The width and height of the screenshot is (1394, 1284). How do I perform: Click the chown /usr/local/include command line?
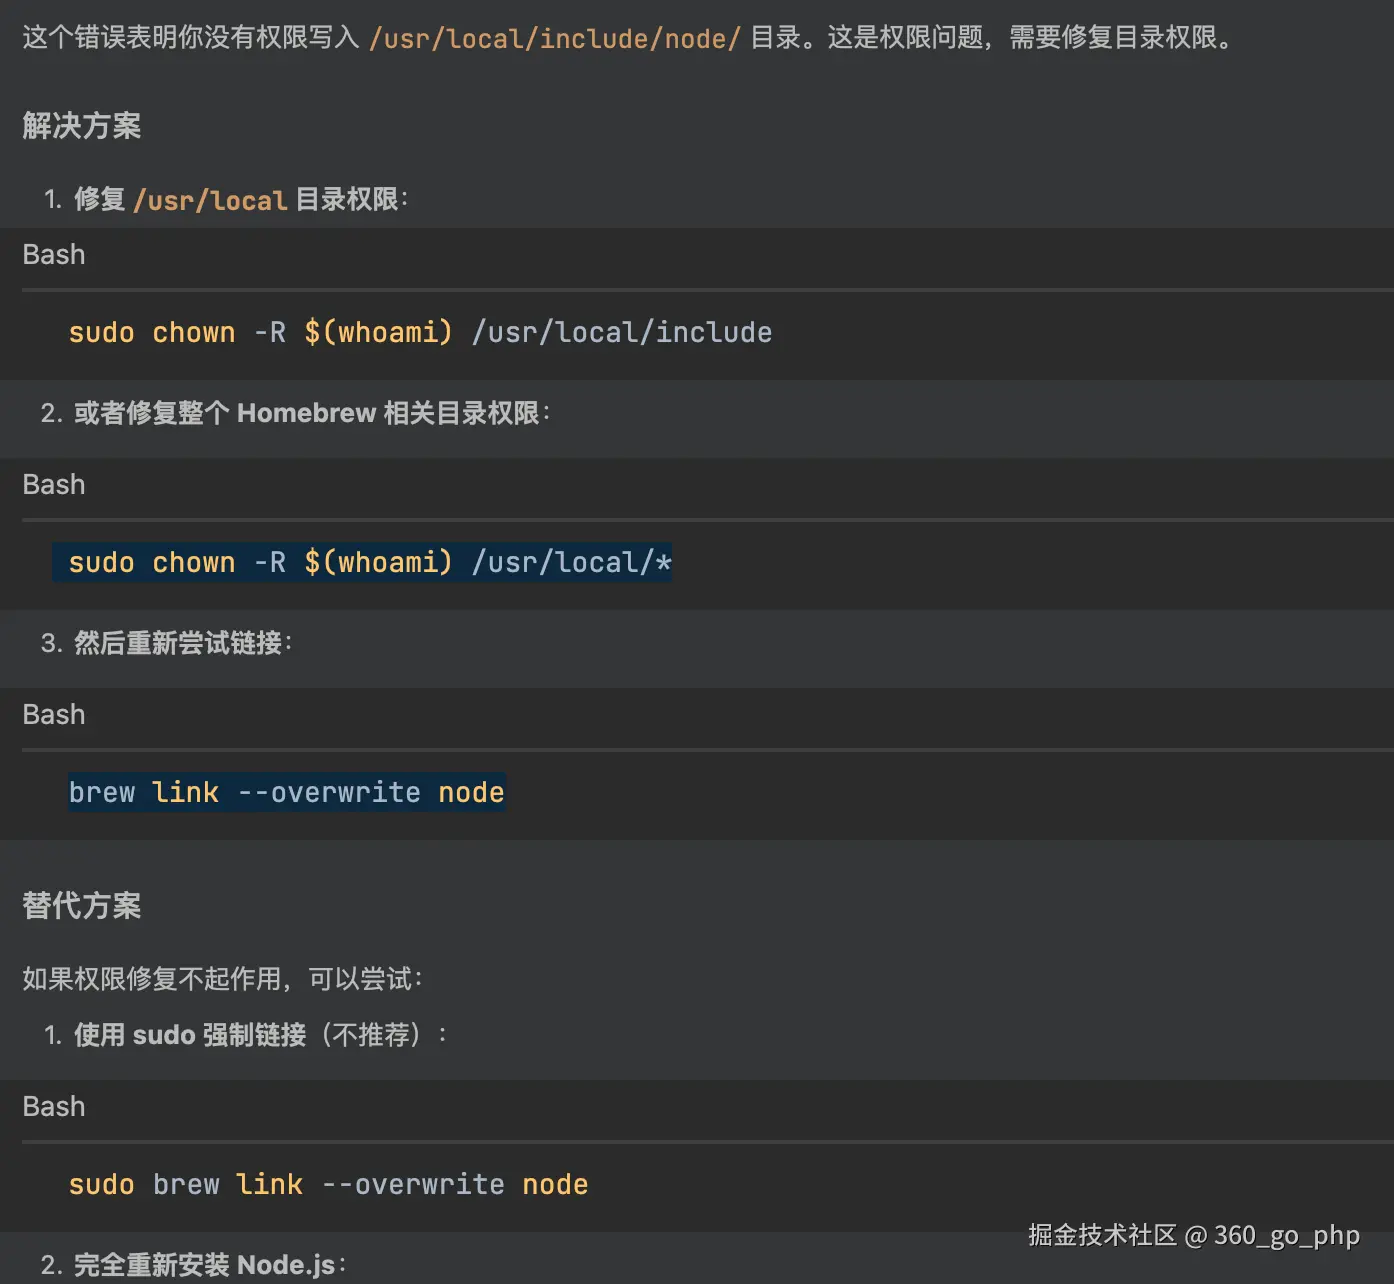click(420, 332)
